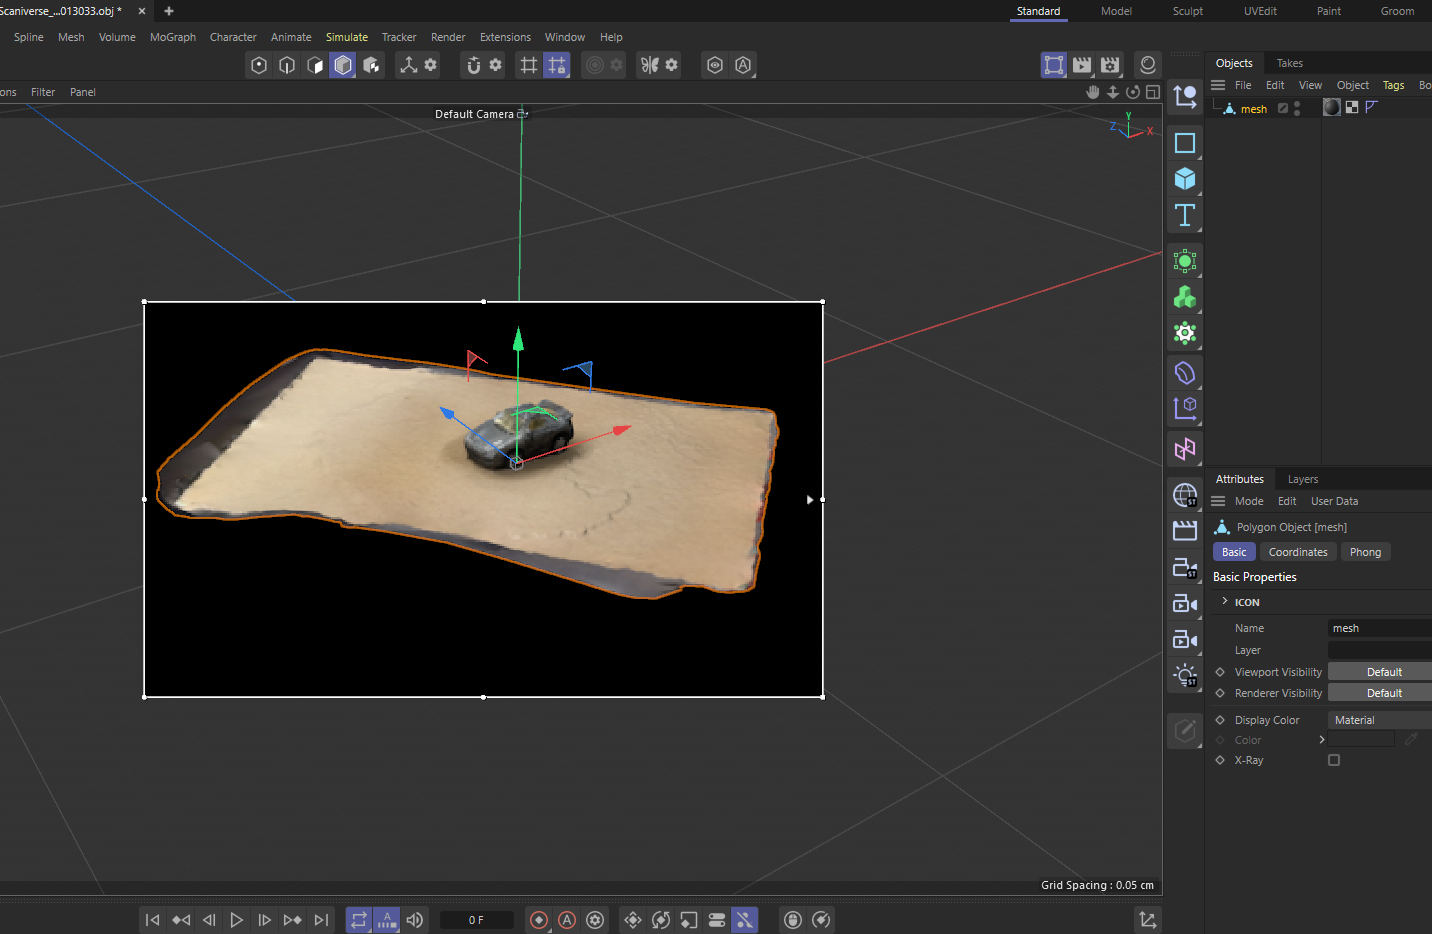Switch to the Coordinates tab in Attributes

1297,551
